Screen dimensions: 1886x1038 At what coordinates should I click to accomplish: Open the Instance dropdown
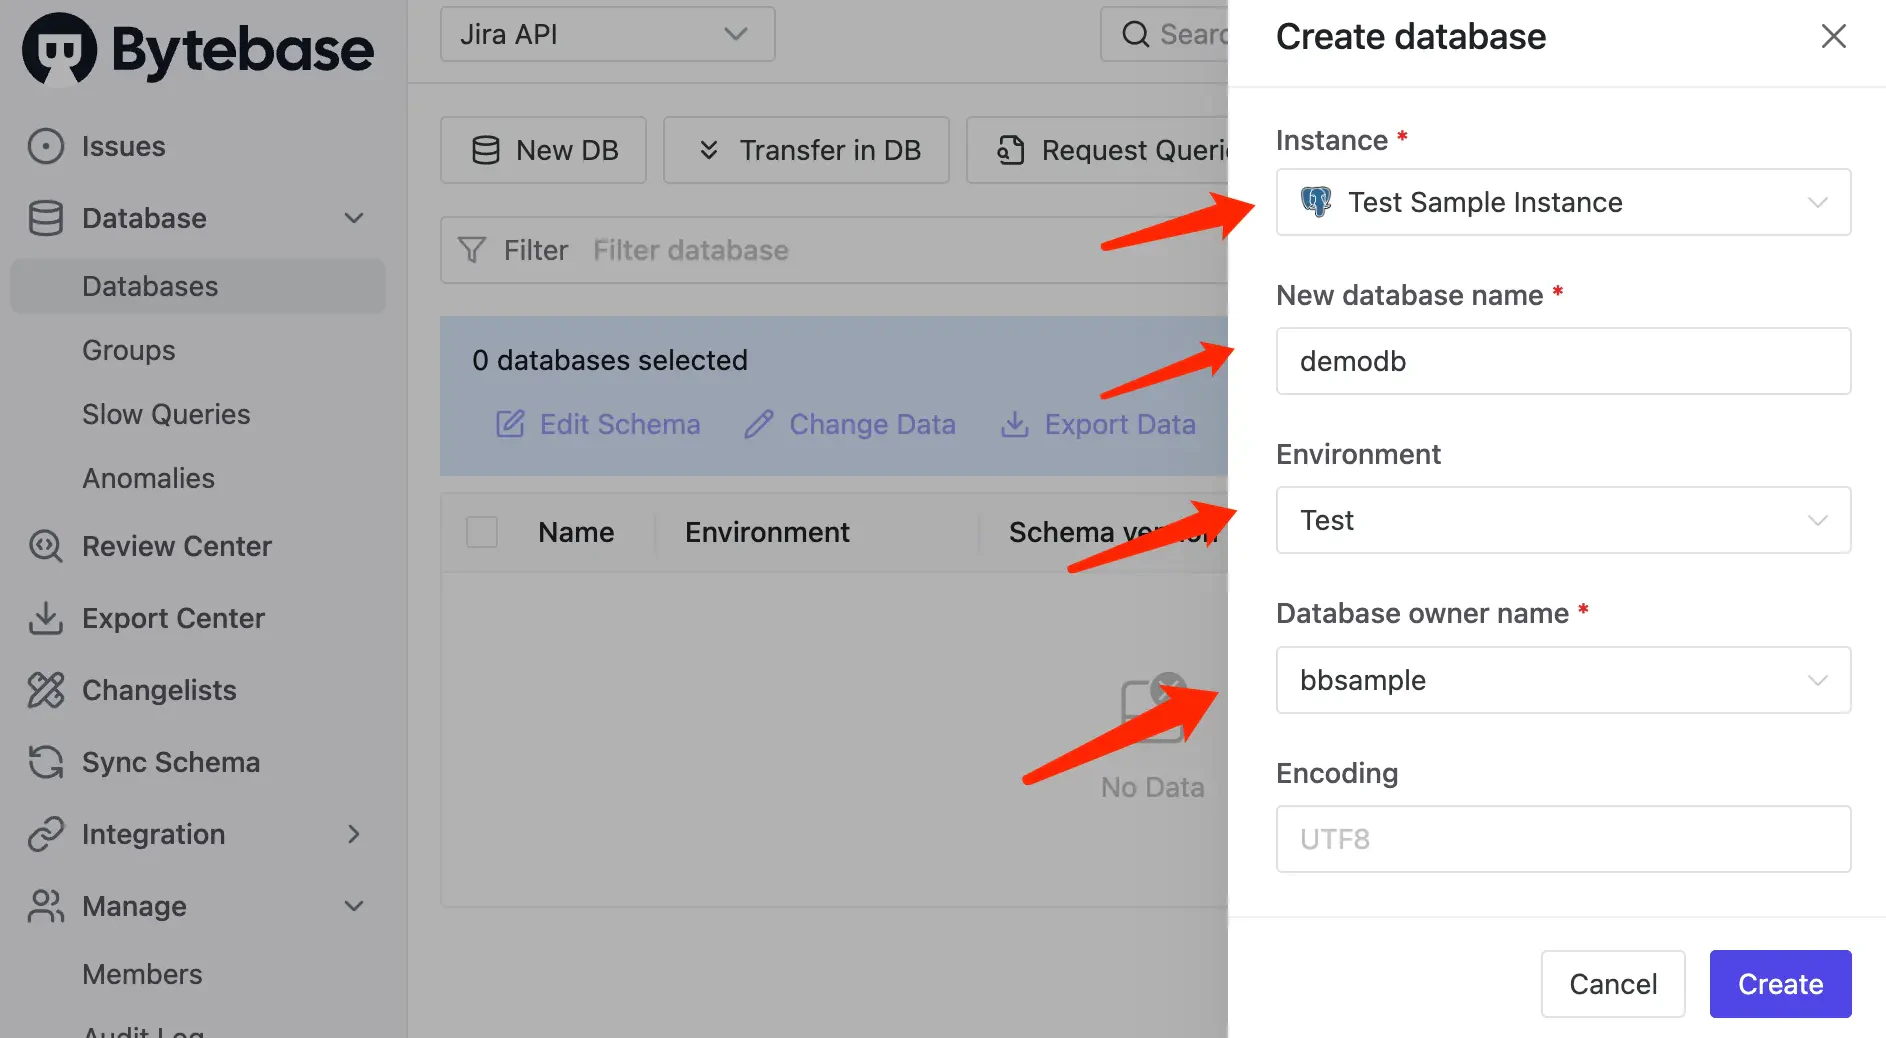tap(1563, 202)
